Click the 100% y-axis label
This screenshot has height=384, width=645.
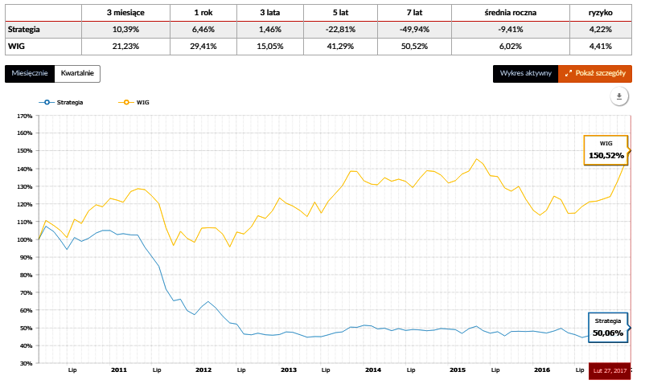click(x=24, y=240)
